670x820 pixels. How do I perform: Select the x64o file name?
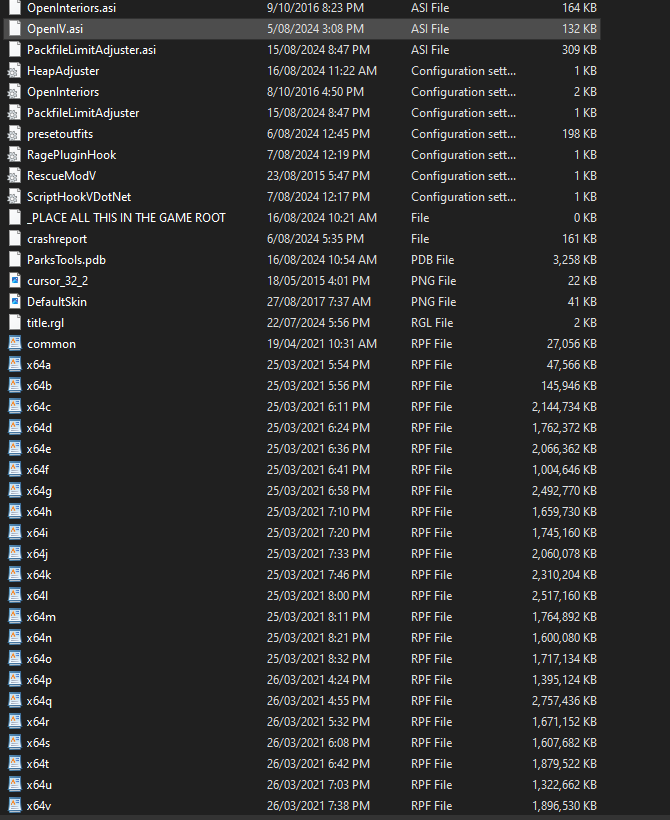pos(39,659)
